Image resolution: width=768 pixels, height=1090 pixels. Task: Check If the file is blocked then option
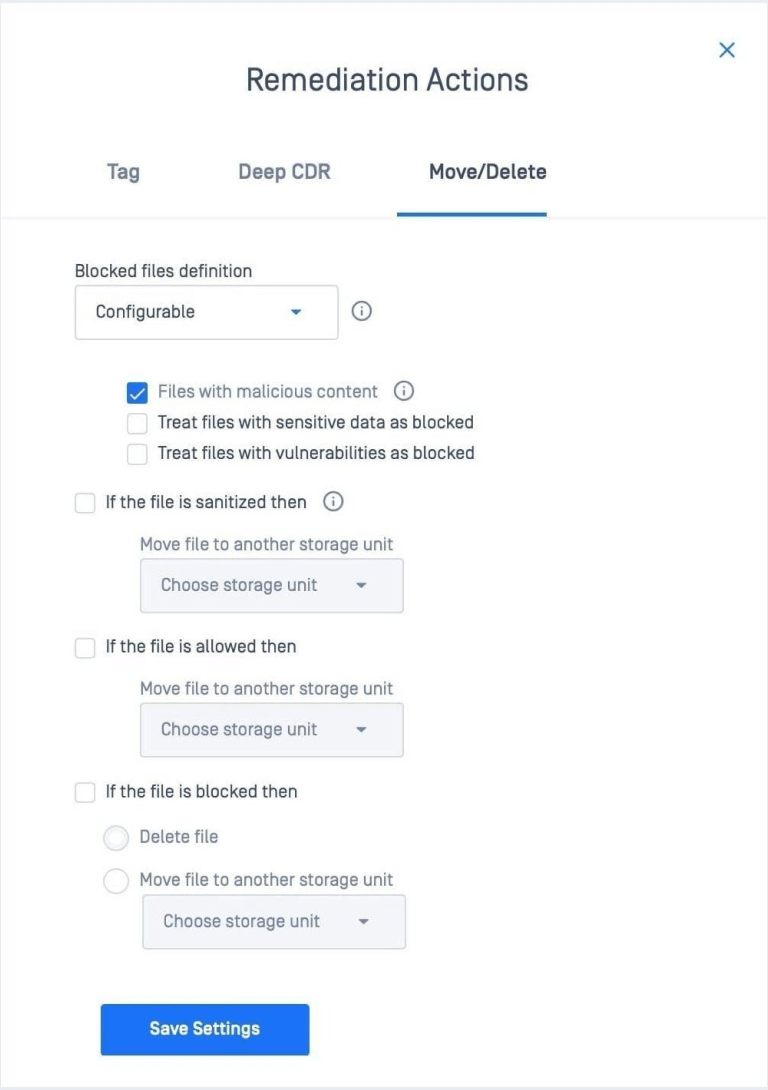pyautogui.click(x=85, y=792)
